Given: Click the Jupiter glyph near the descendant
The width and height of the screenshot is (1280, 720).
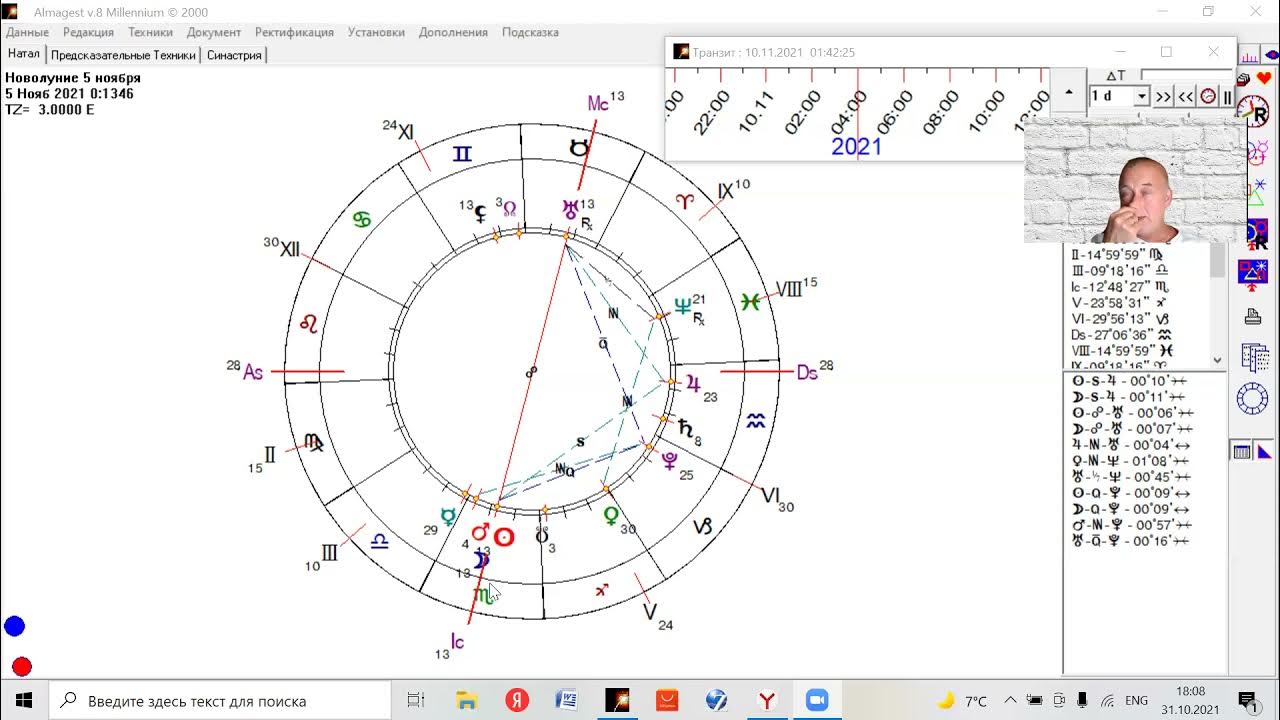Looking at the screenshot, I should (692, 382).
